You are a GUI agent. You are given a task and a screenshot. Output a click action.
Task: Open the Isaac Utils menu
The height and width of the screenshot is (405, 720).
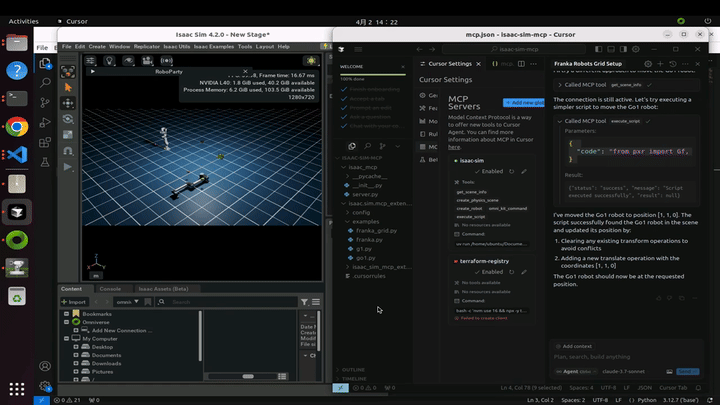click(x=177, y=46)
